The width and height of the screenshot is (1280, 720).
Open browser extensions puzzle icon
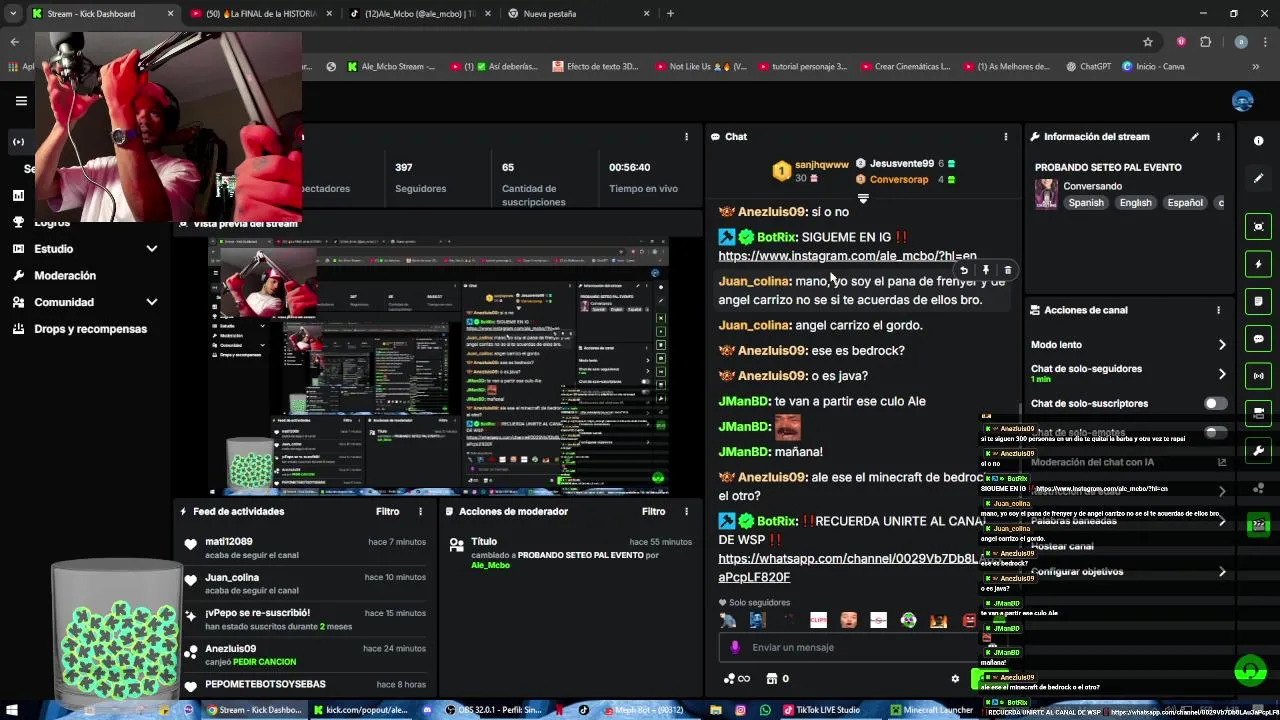pyautogui.click(x=1205, y=41)
